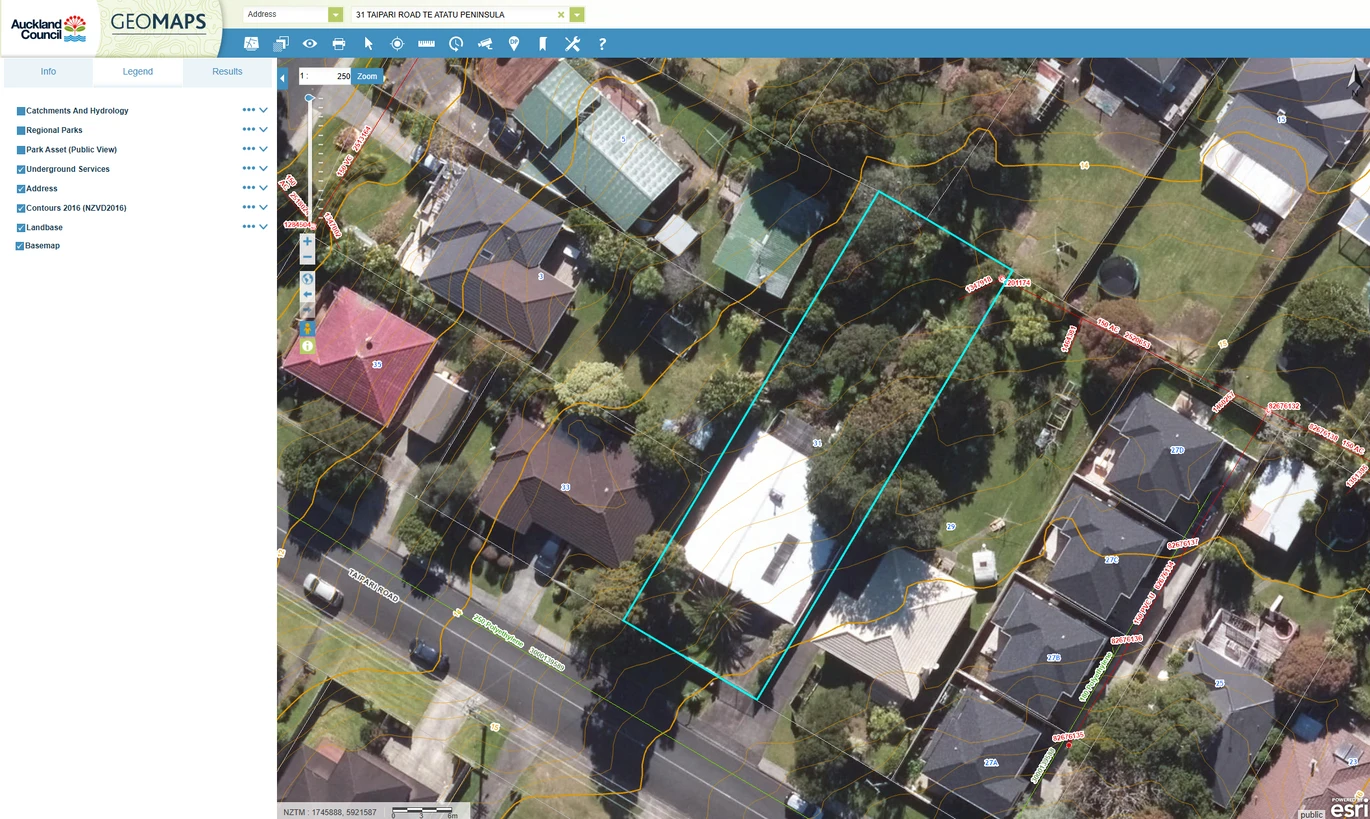Image resolution: width=1370 pixels, height=819 pixels.
Task: Open the help question mark
Action: point(602,44)
